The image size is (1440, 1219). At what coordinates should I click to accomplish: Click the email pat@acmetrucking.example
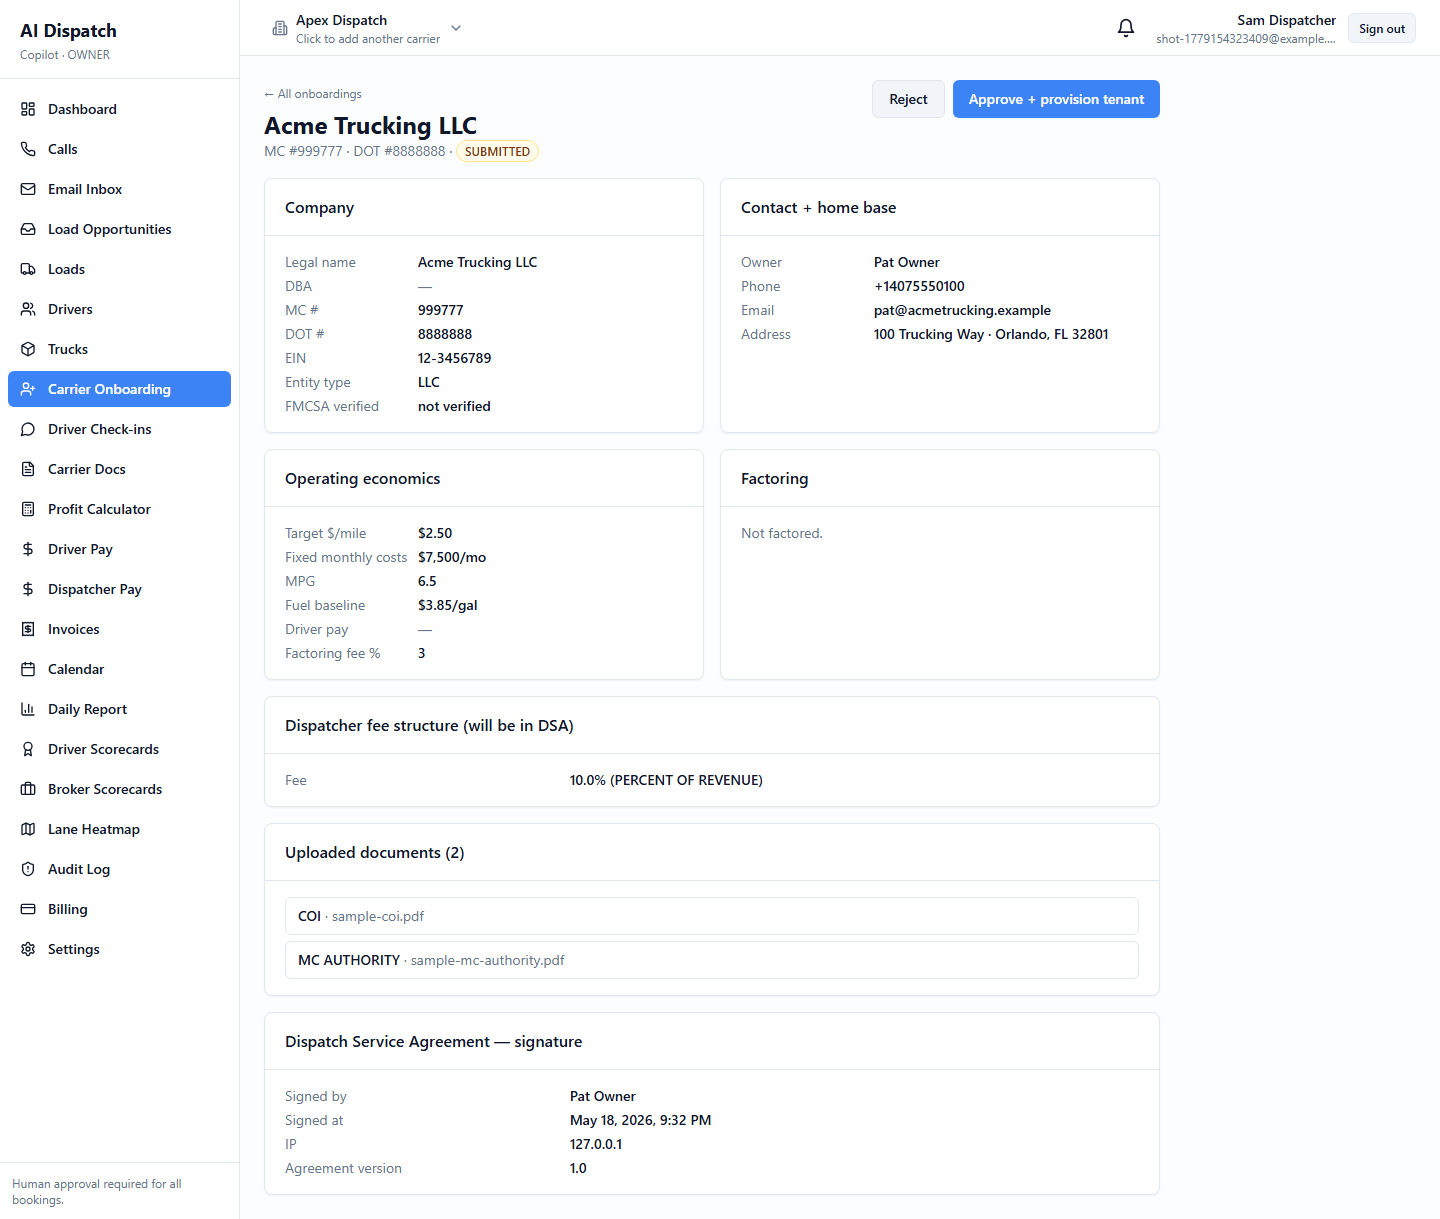(962, 310)
